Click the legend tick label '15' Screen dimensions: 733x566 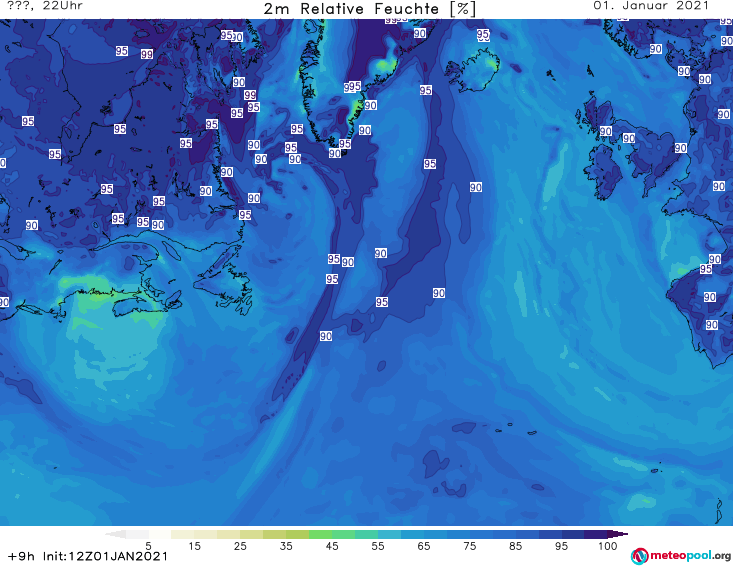tap(194, 546)
